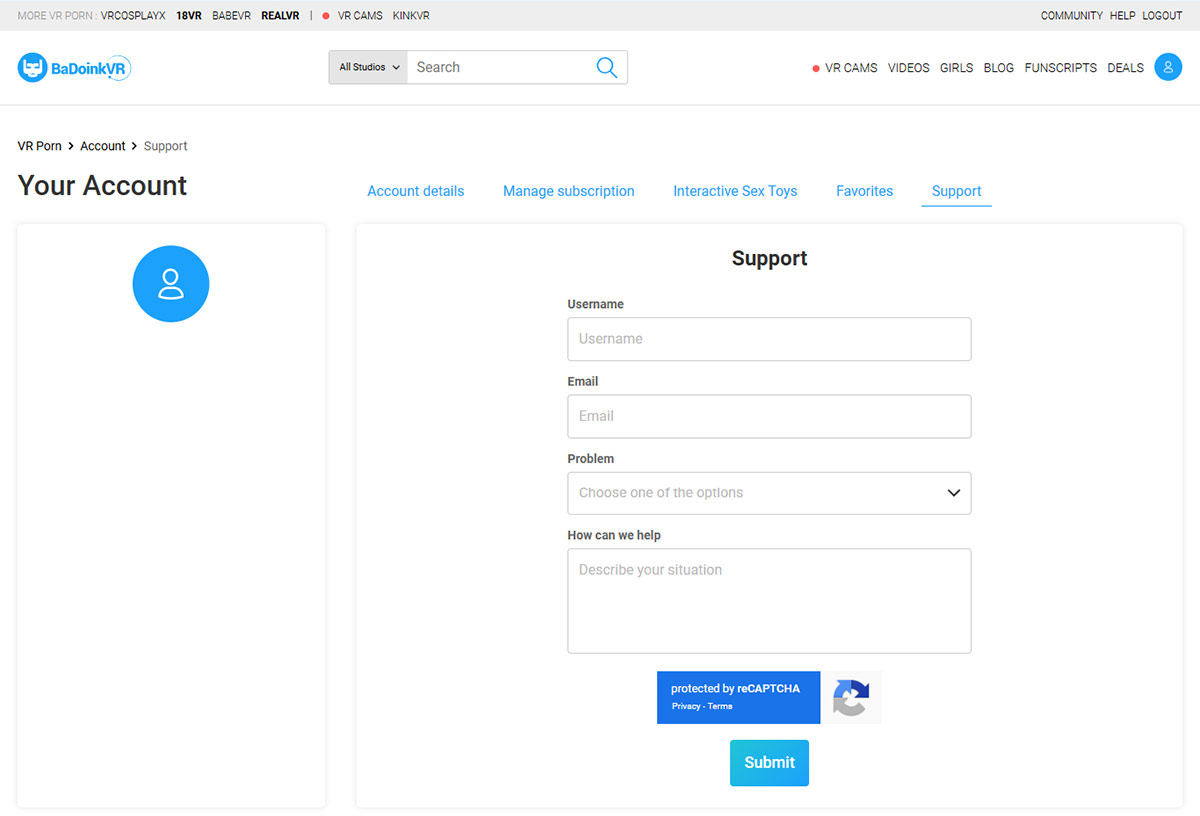Submit the support form
Viewport: 1200px width, 816px height.
tap(769, 763)
